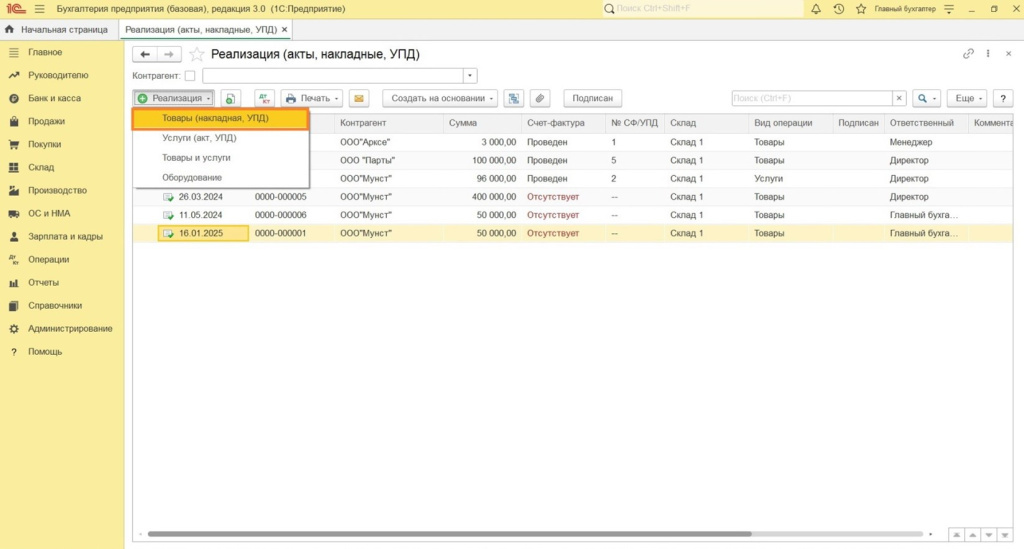This screenshot has height=549, width=1024.
Task: Open the Банк и касса section
Action: 55,98
